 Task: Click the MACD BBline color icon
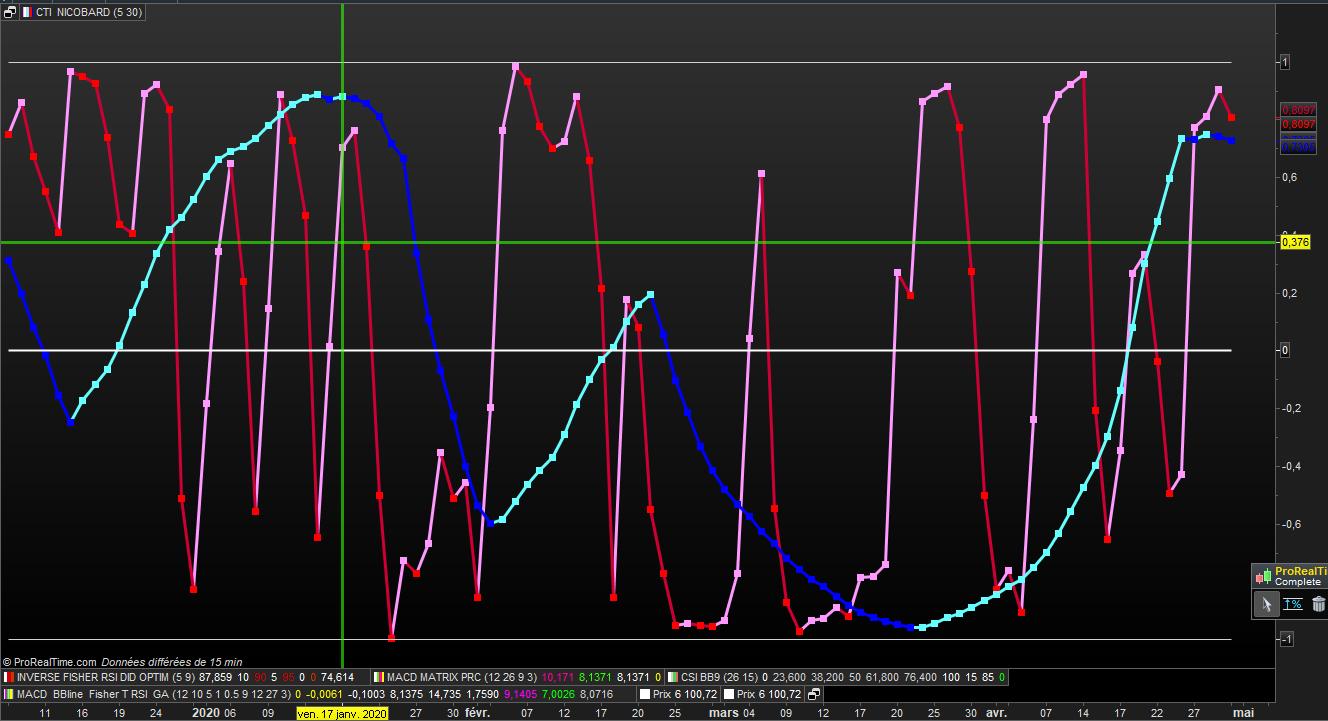pos(9,693)
